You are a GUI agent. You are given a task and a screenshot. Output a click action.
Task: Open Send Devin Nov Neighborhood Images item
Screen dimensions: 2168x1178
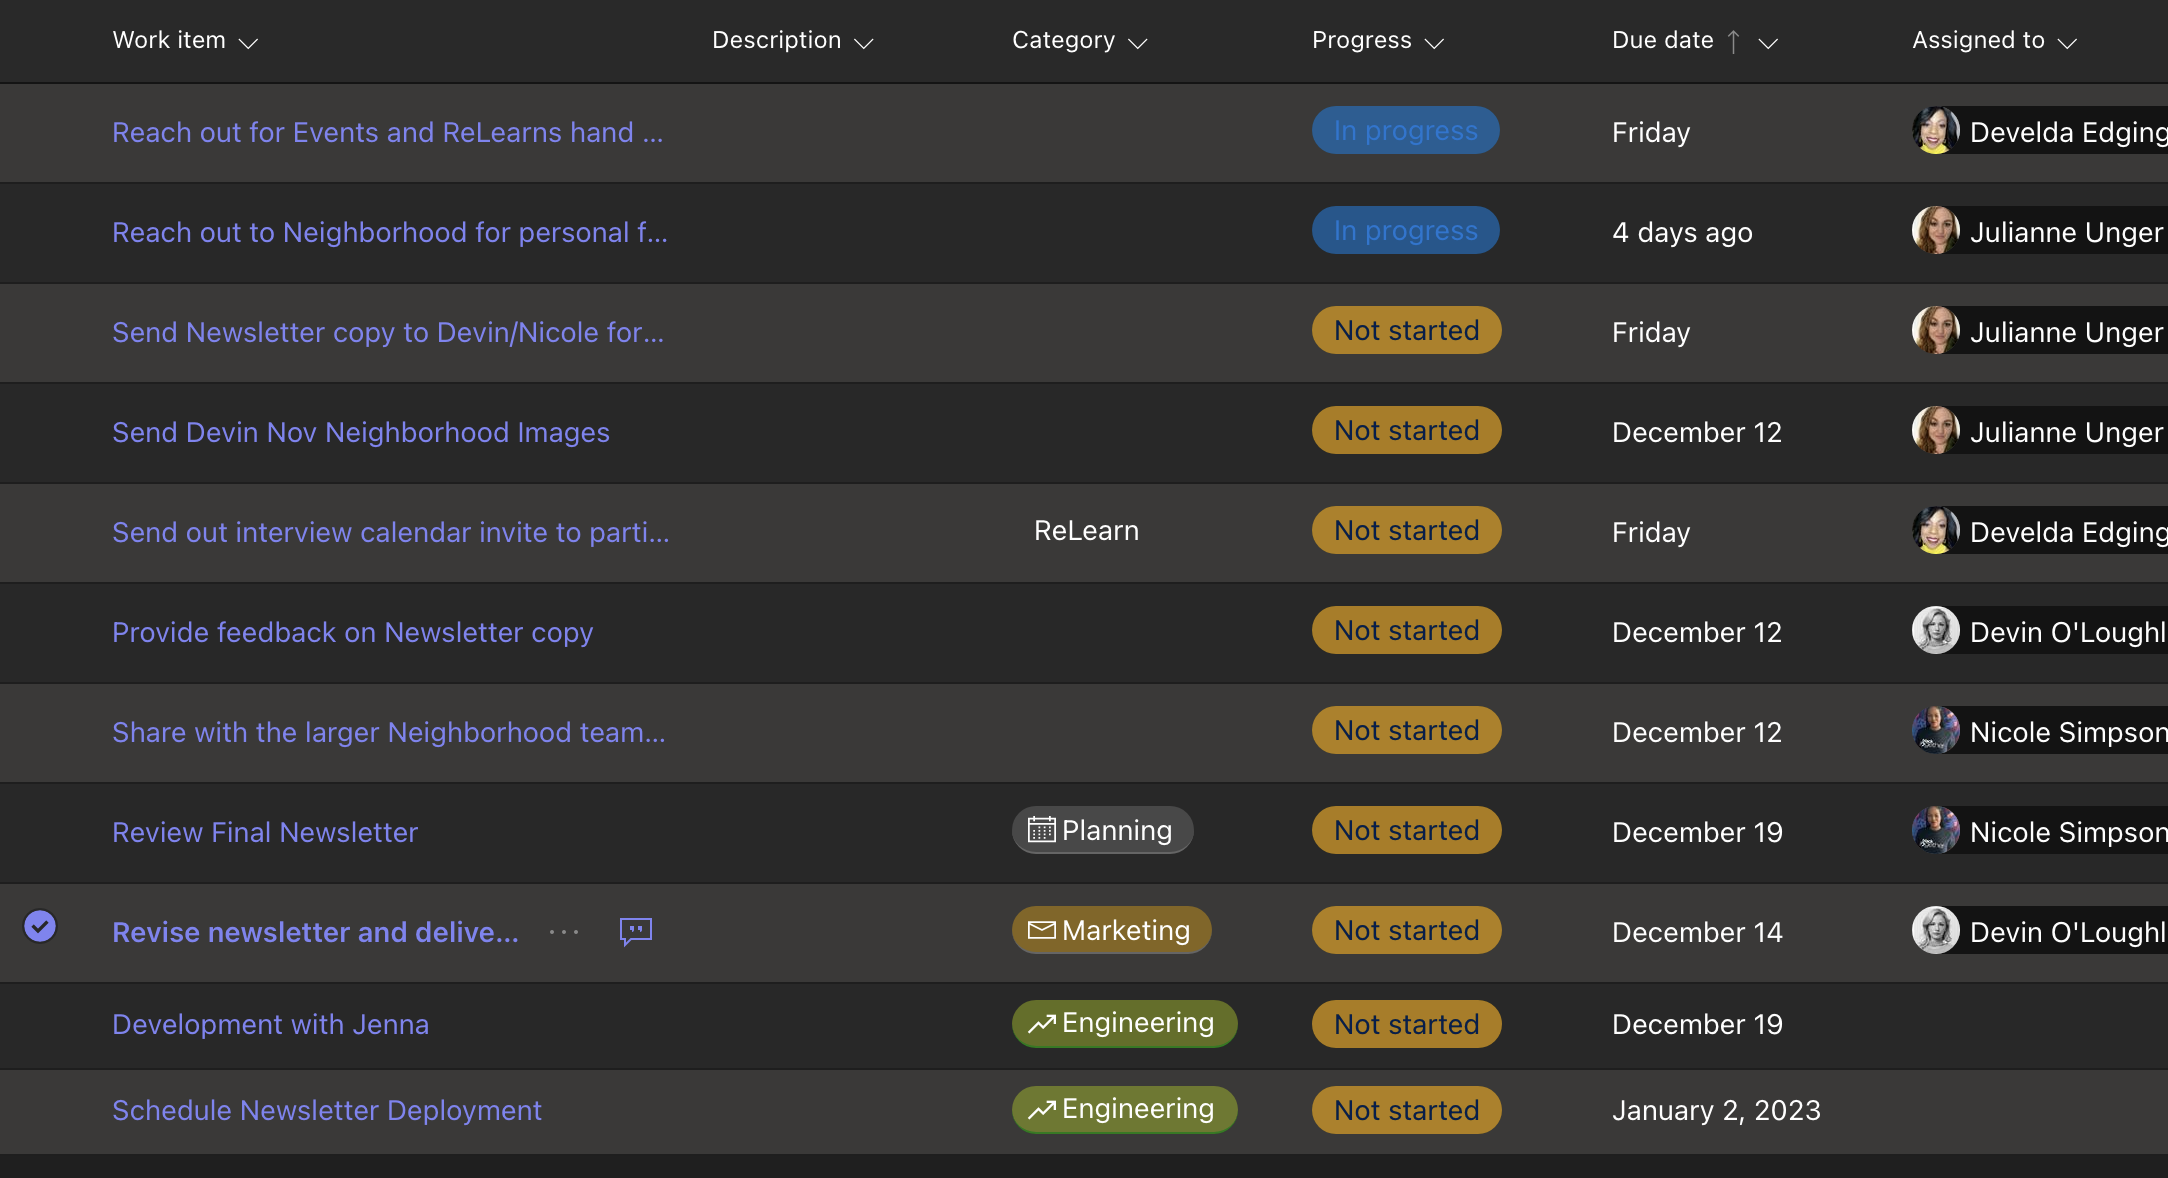click(360, 432)
